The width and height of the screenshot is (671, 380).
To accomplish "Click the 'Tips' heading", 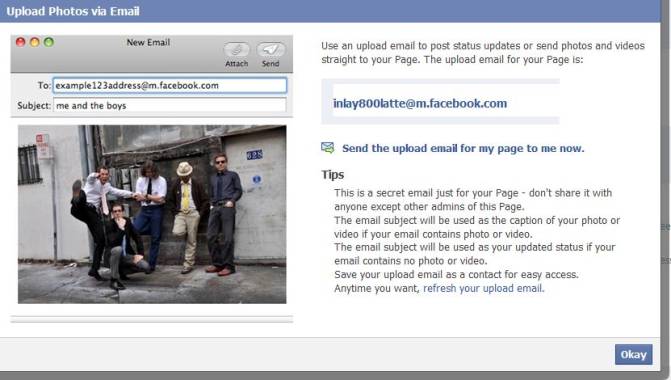I will (333, 175).
